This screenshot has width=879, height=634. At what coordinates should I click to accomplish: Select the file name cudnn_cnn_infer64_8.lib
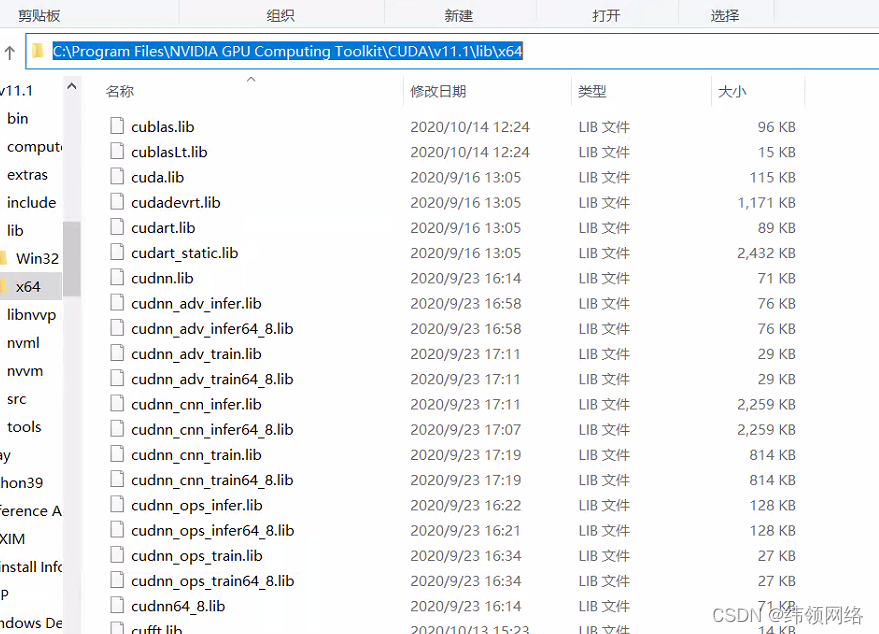(212, 429)
